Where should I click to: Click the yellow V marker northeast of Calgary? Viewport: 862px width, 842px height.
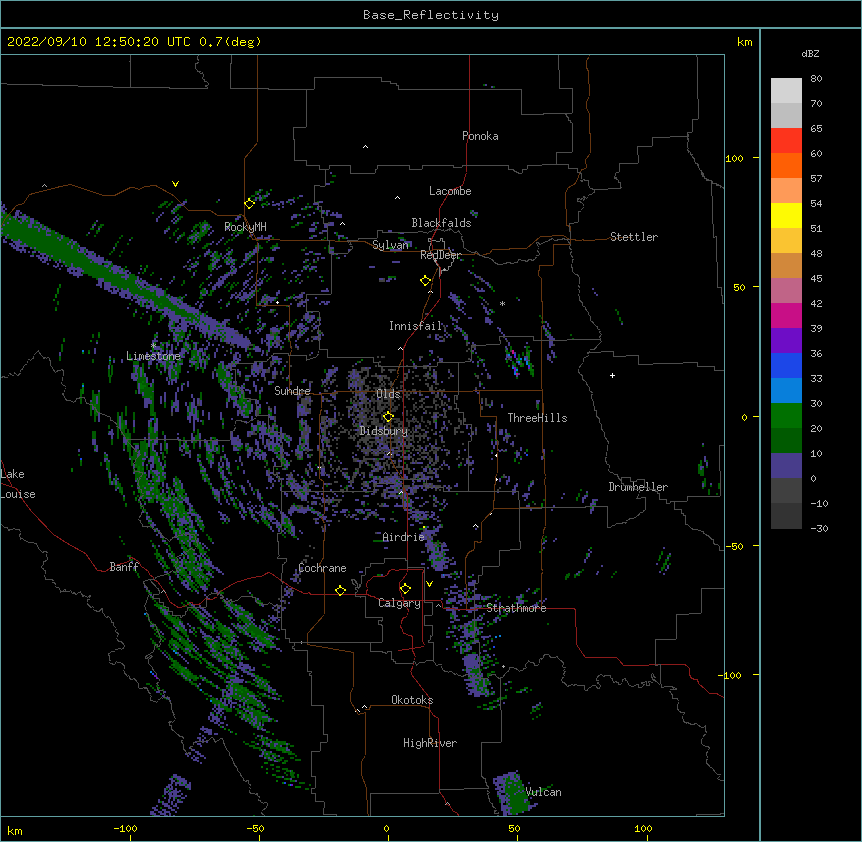429,584
